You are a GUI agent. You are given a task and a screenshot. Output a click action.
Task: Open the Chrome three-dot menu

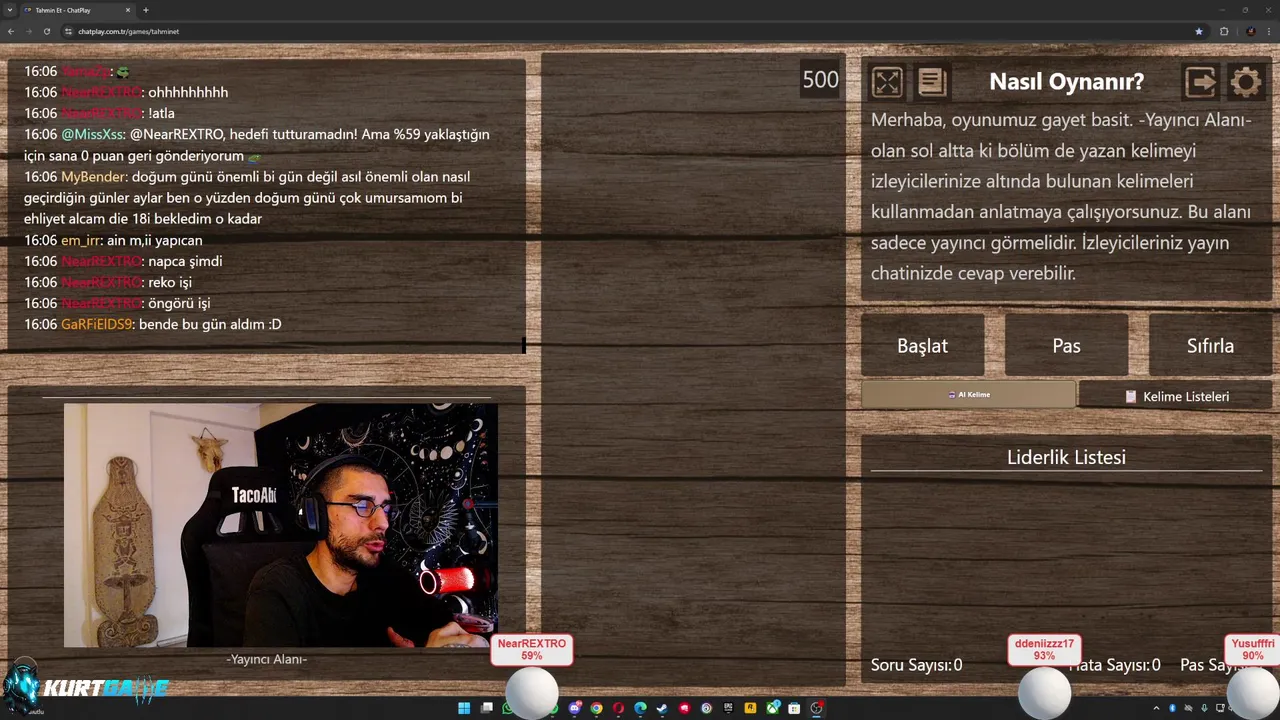tap(1269, 31)
